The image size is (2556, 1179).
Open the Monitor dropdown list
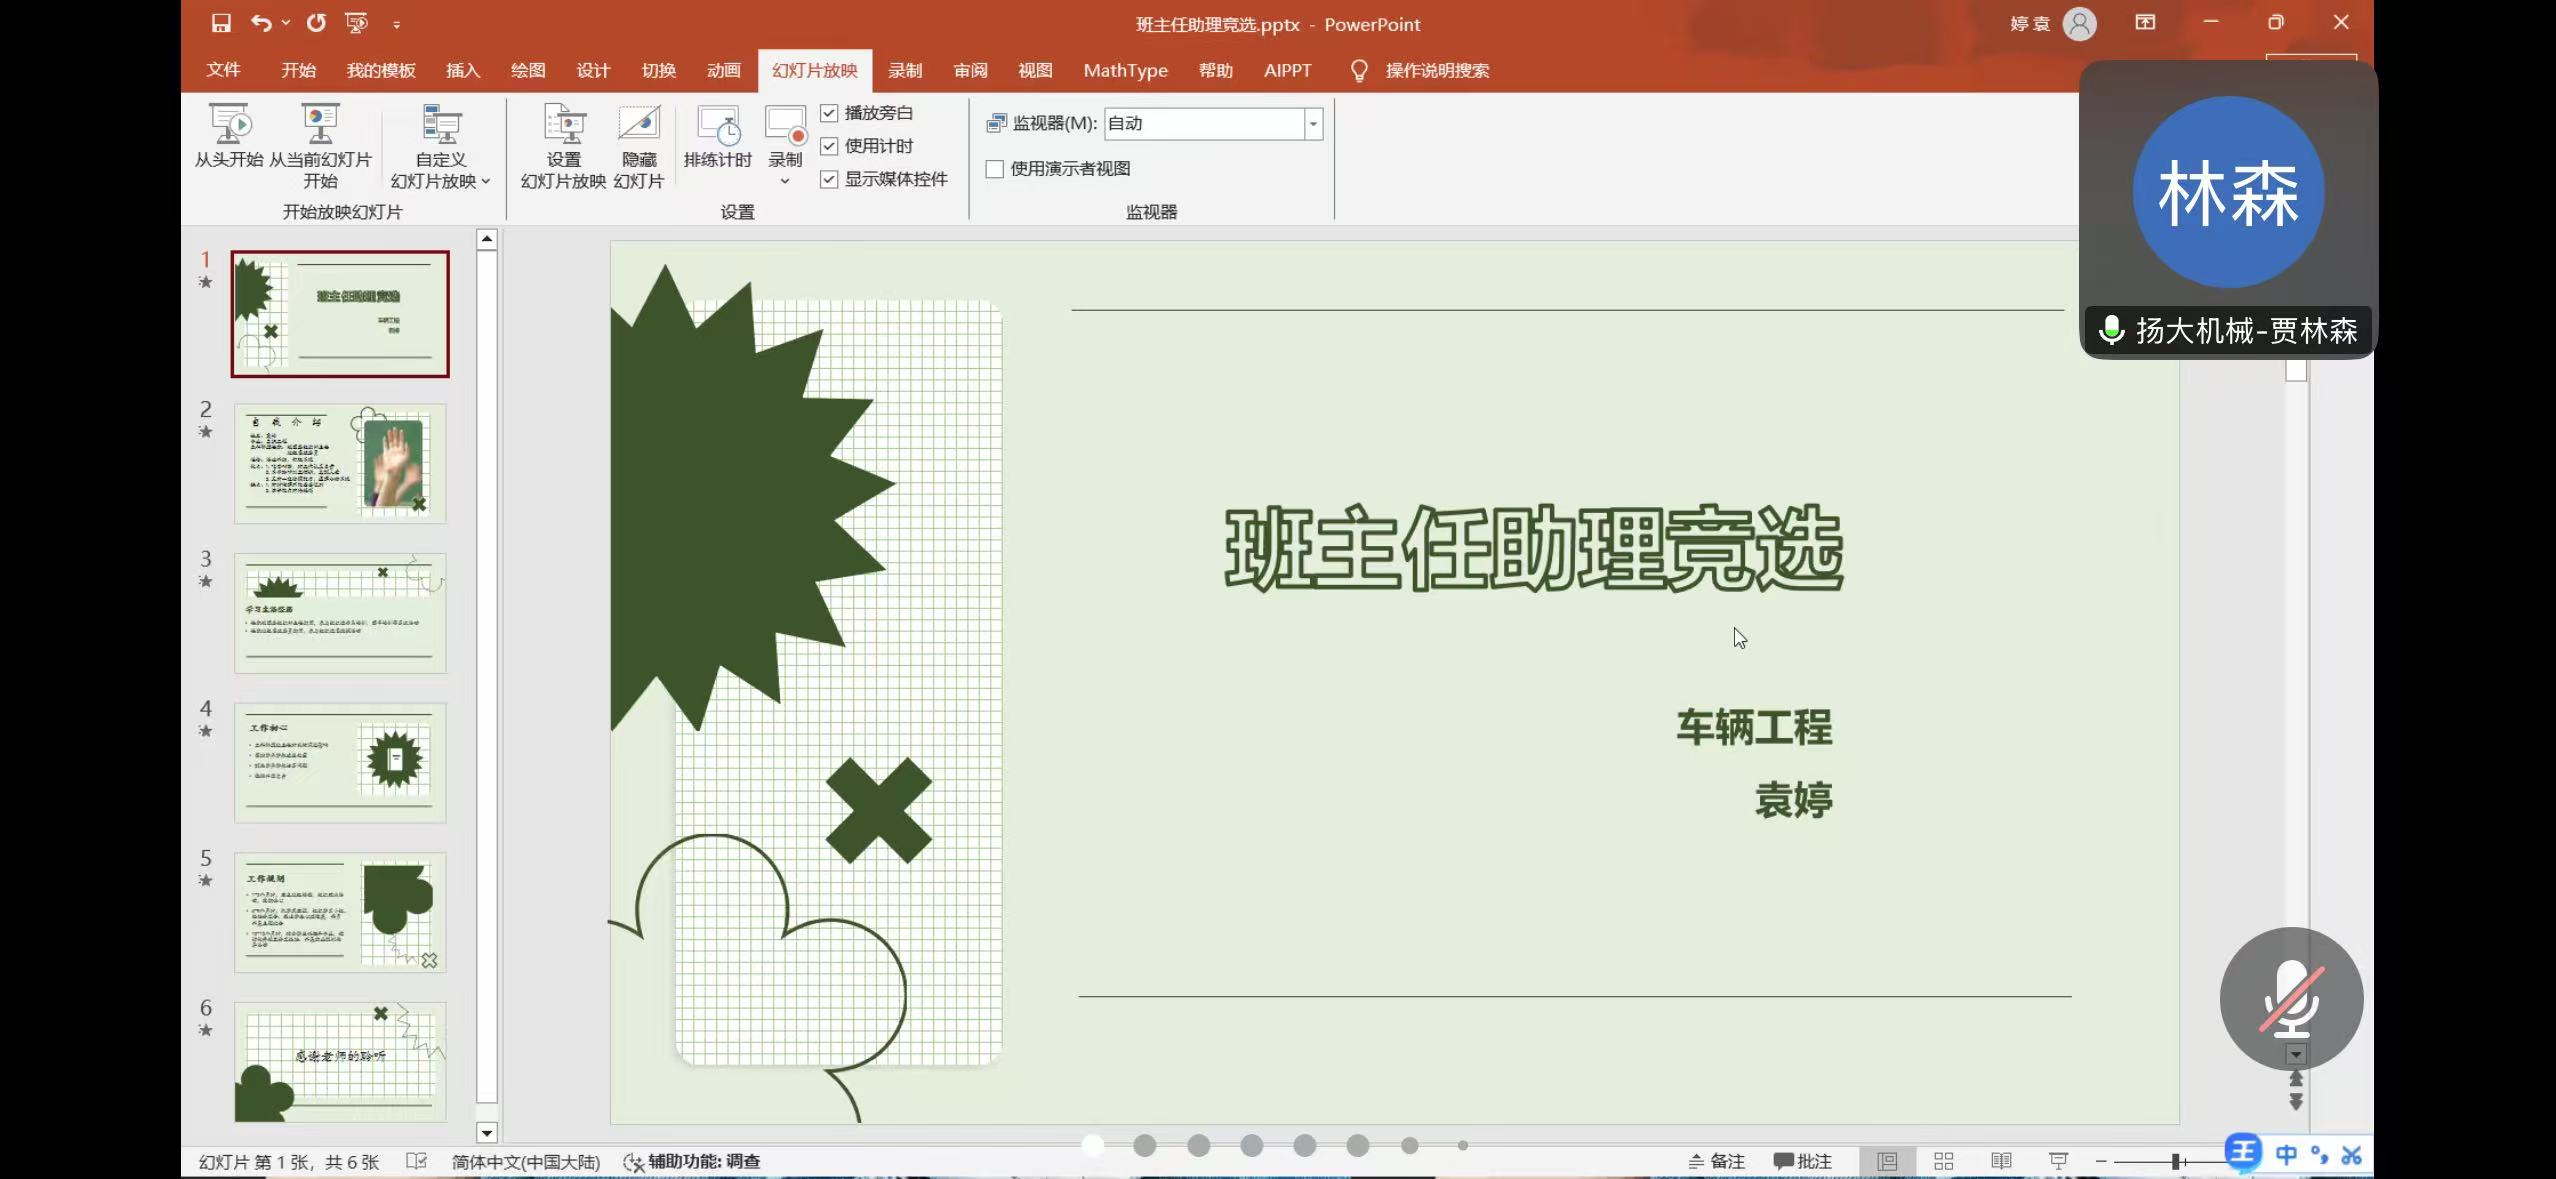pyautogui.click(x=1312, y=124)
